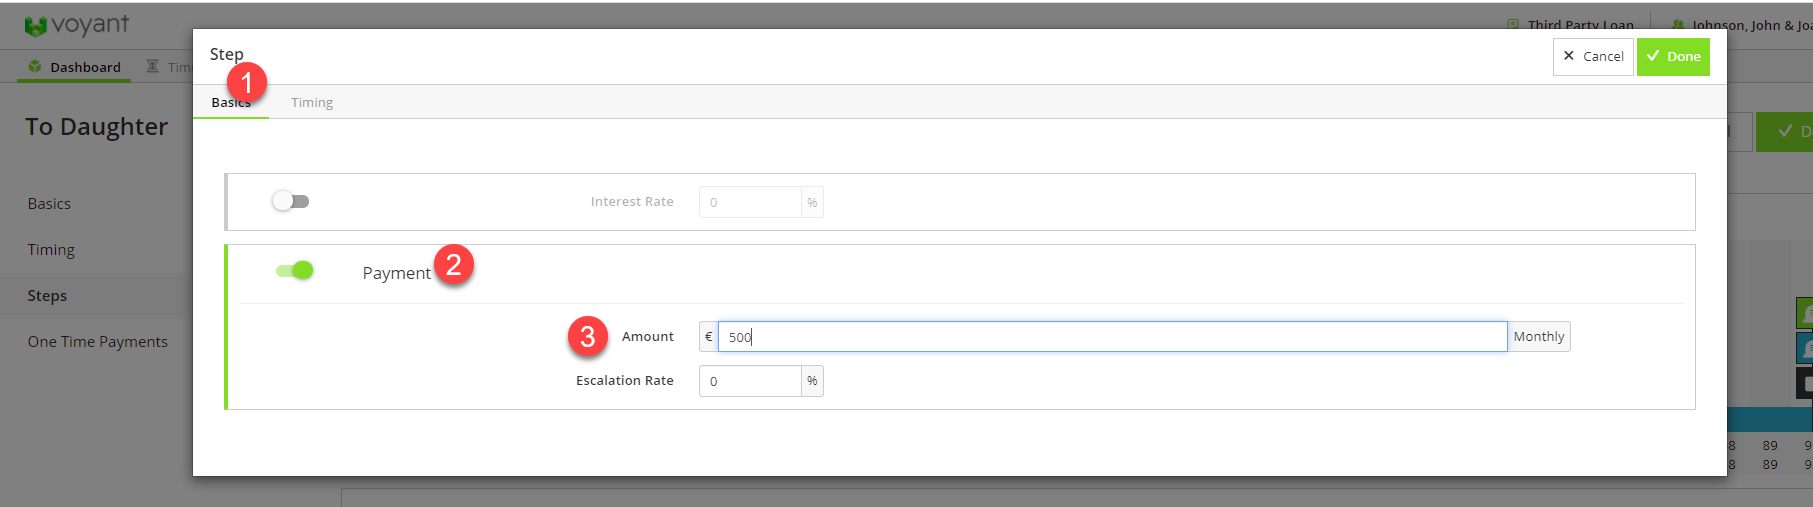
Task: Click the hourglass timeline icon in top bar
Action: (x=152, y=66)
